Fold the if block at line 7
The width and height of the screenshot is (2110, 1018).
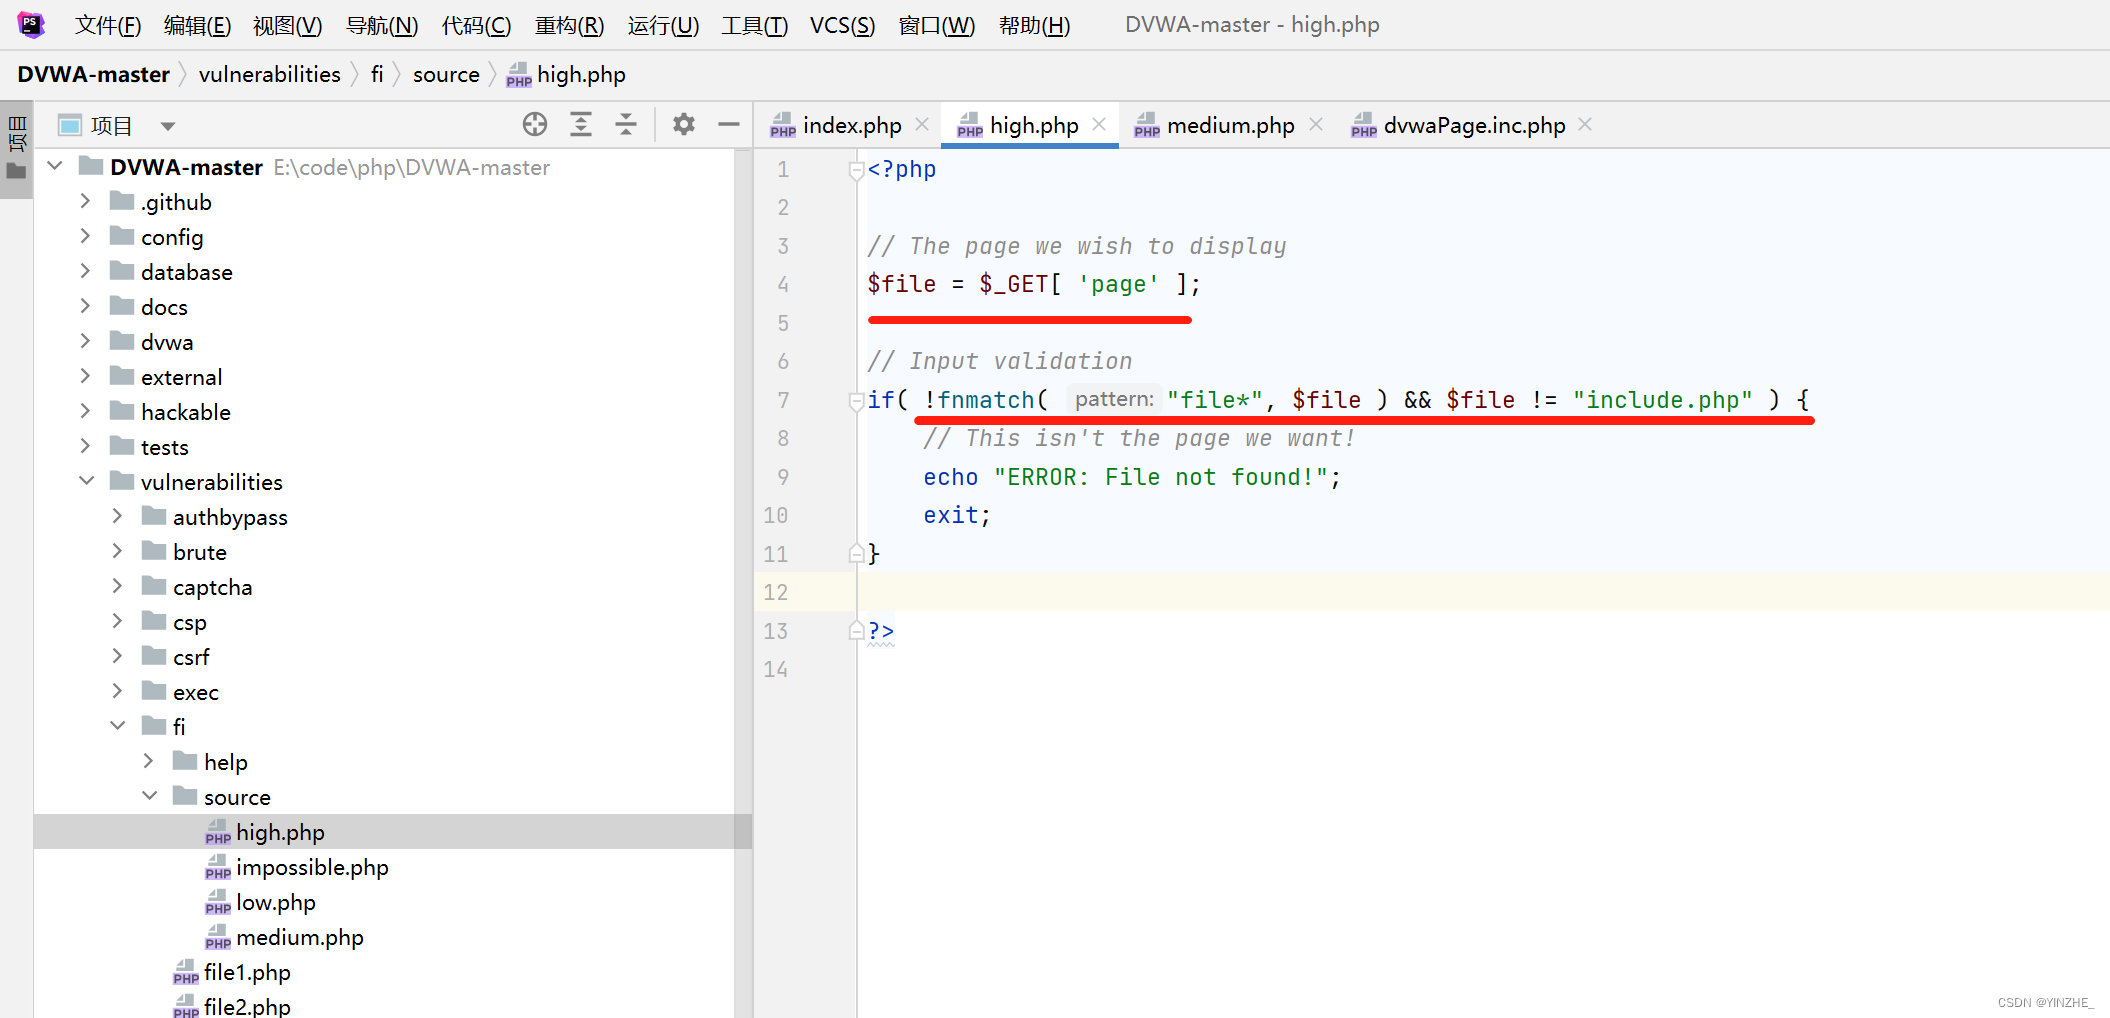pyautogui.click(x=856, y=401)
